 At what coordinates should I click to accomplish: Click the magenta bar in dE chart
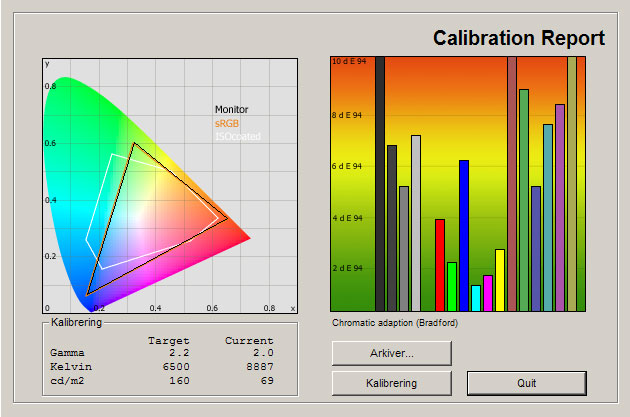[x=488, y=293]
